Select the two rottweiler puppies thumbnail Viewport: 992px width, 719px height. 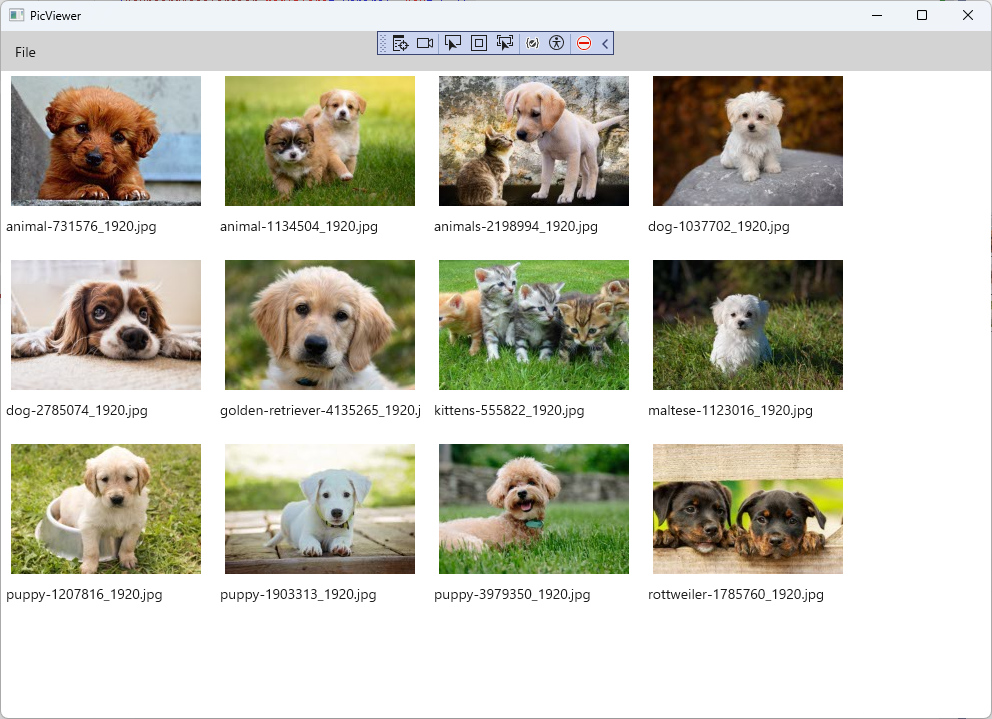coord(747,509)
